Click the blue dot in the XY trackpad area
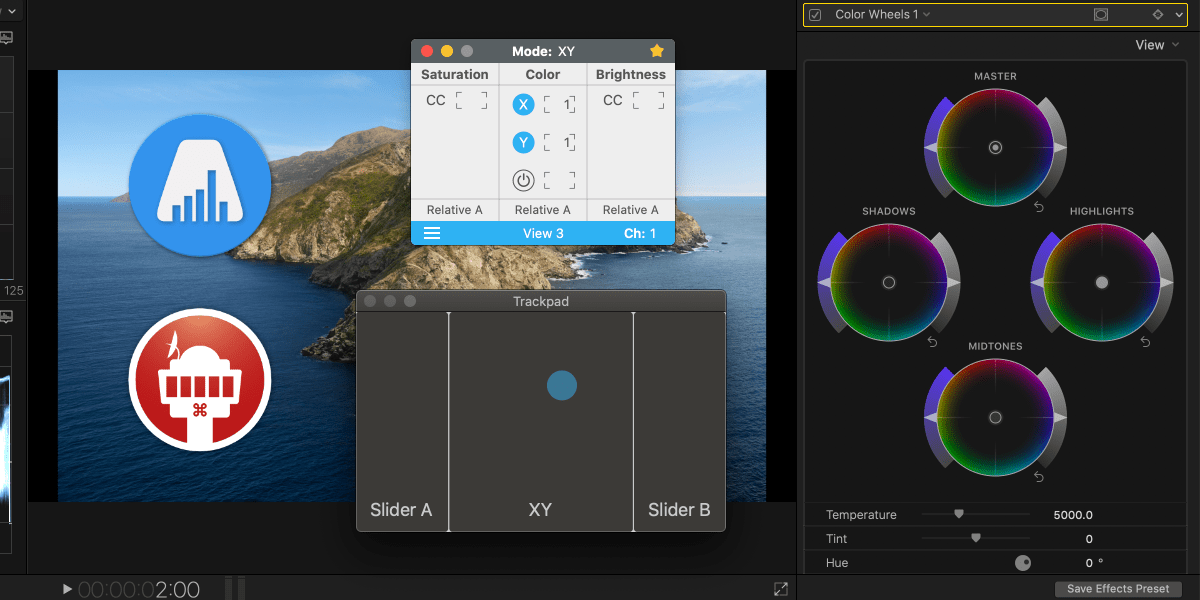1200x600 pixels. tap(561, 385)
